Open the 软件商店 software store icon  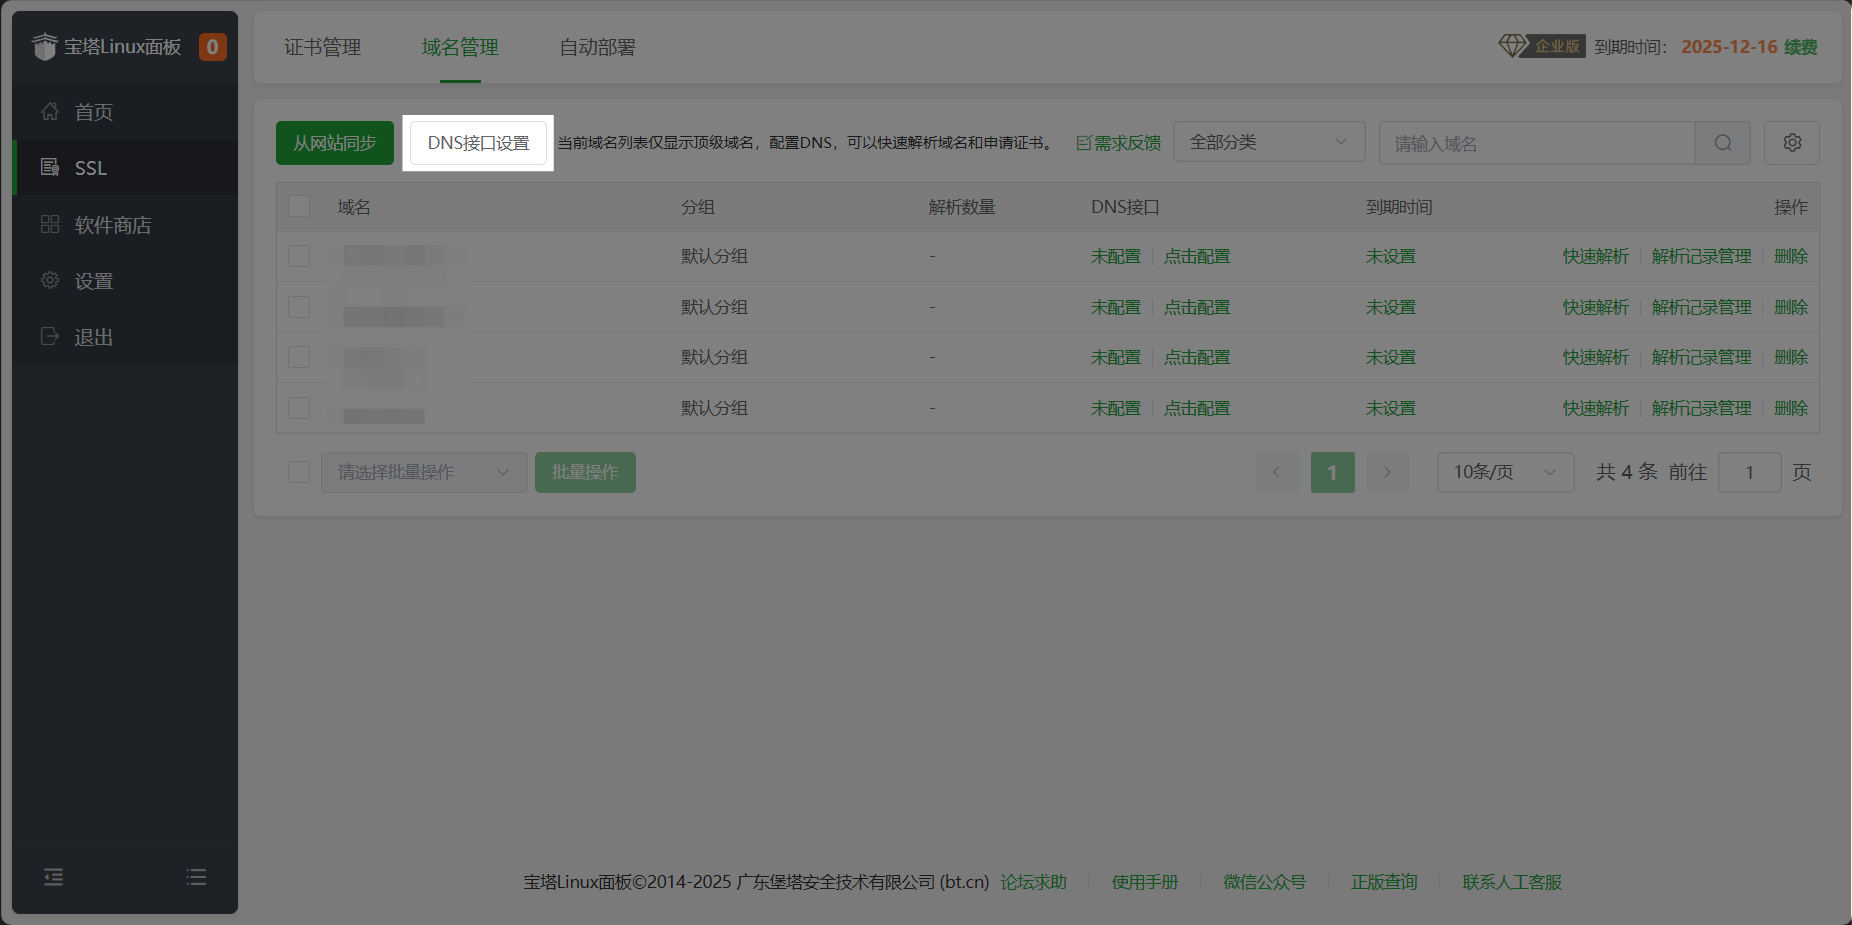pos(50,224)
